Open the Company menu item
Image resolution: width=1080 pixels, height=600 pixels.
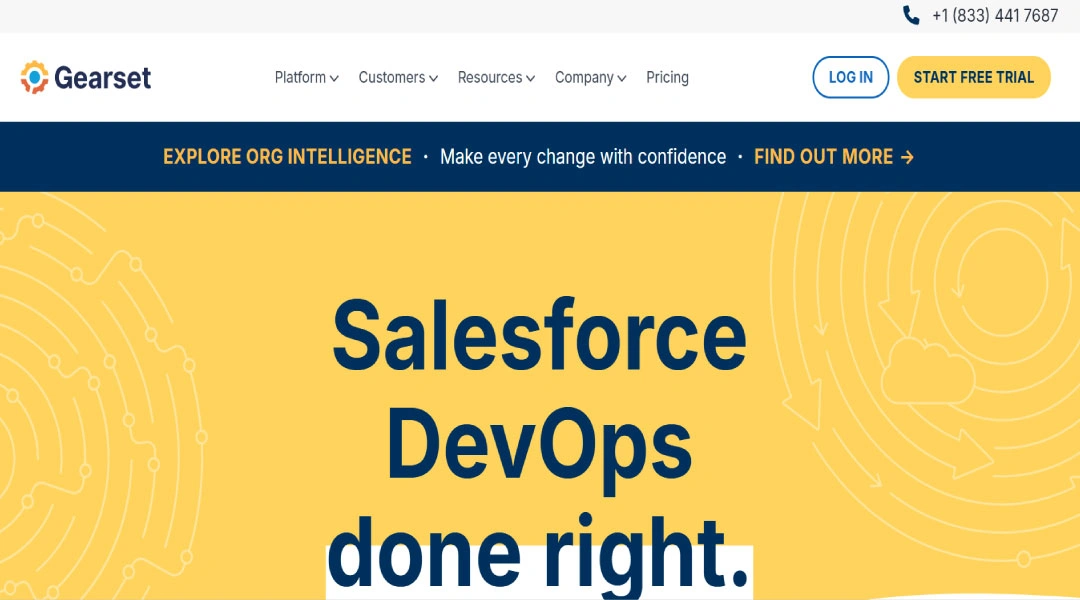tap(584, 77)
